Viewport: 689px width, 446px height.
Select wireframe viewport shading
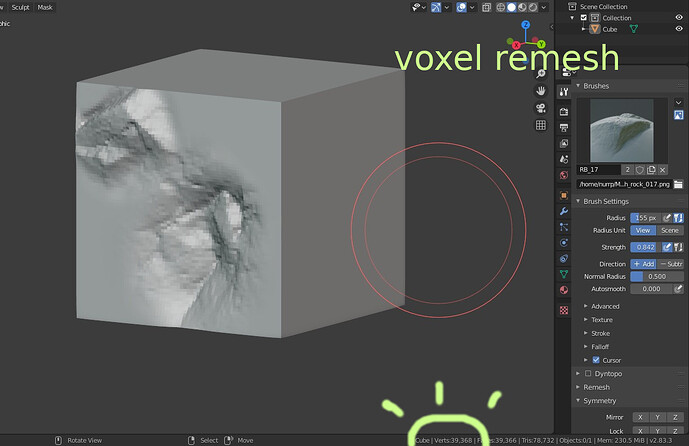(500, 7)
